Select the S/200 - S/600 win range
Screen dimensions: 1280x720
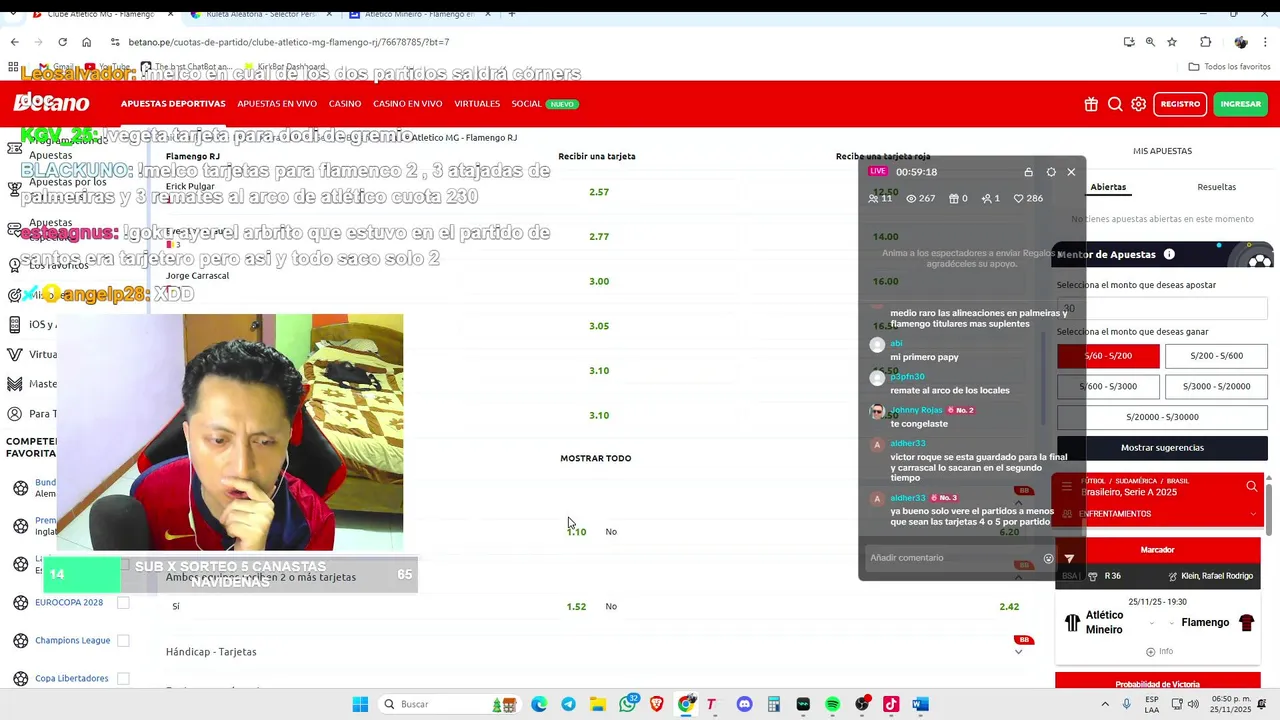pyautogui.click(x=1216, y=356)
